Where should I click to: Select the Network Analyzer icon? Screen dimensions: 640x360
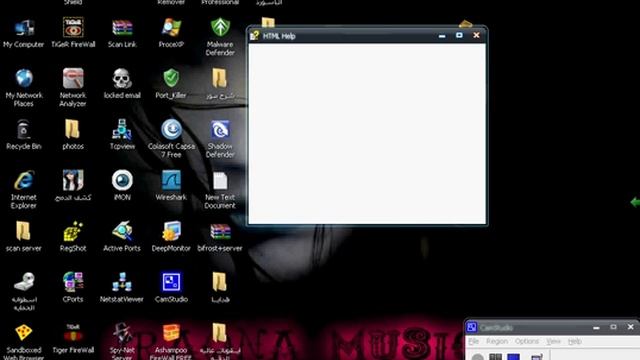tap(73, 78)
